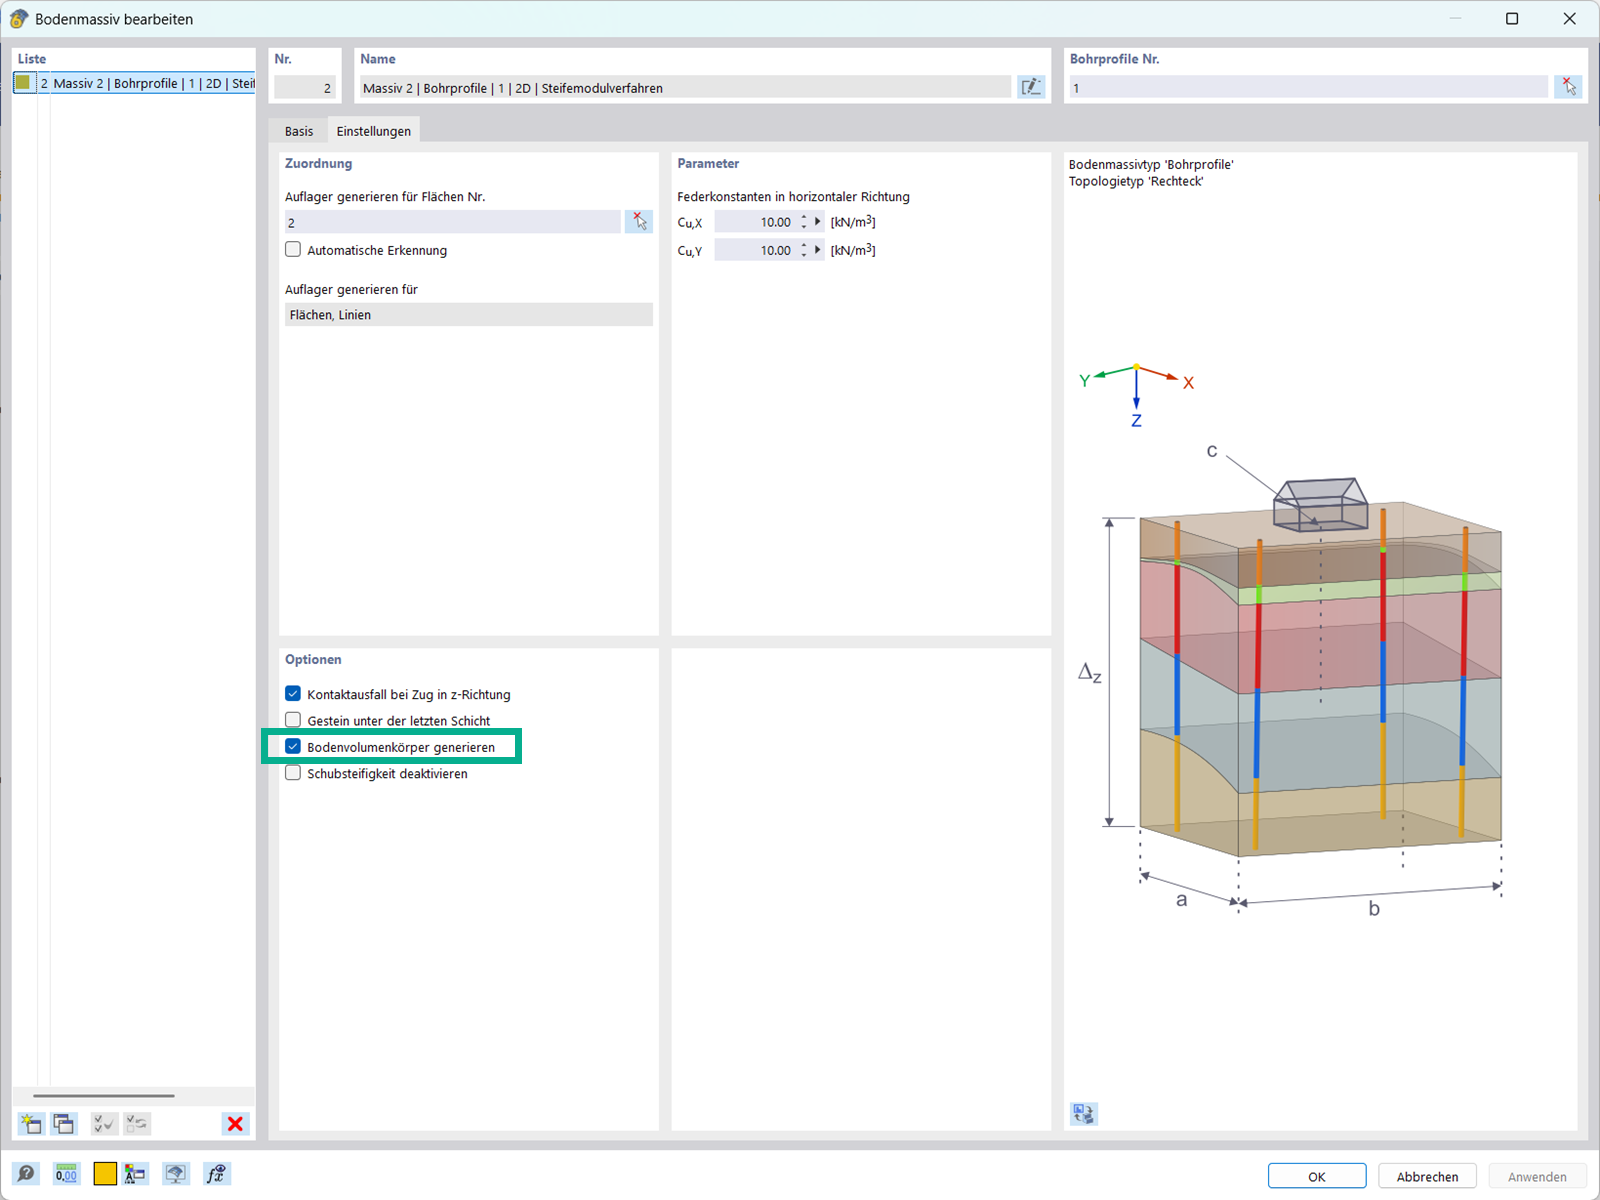Confirm the dialog with OK
This screenshot has width=1600, height=1200.
pos(1317,1176)
